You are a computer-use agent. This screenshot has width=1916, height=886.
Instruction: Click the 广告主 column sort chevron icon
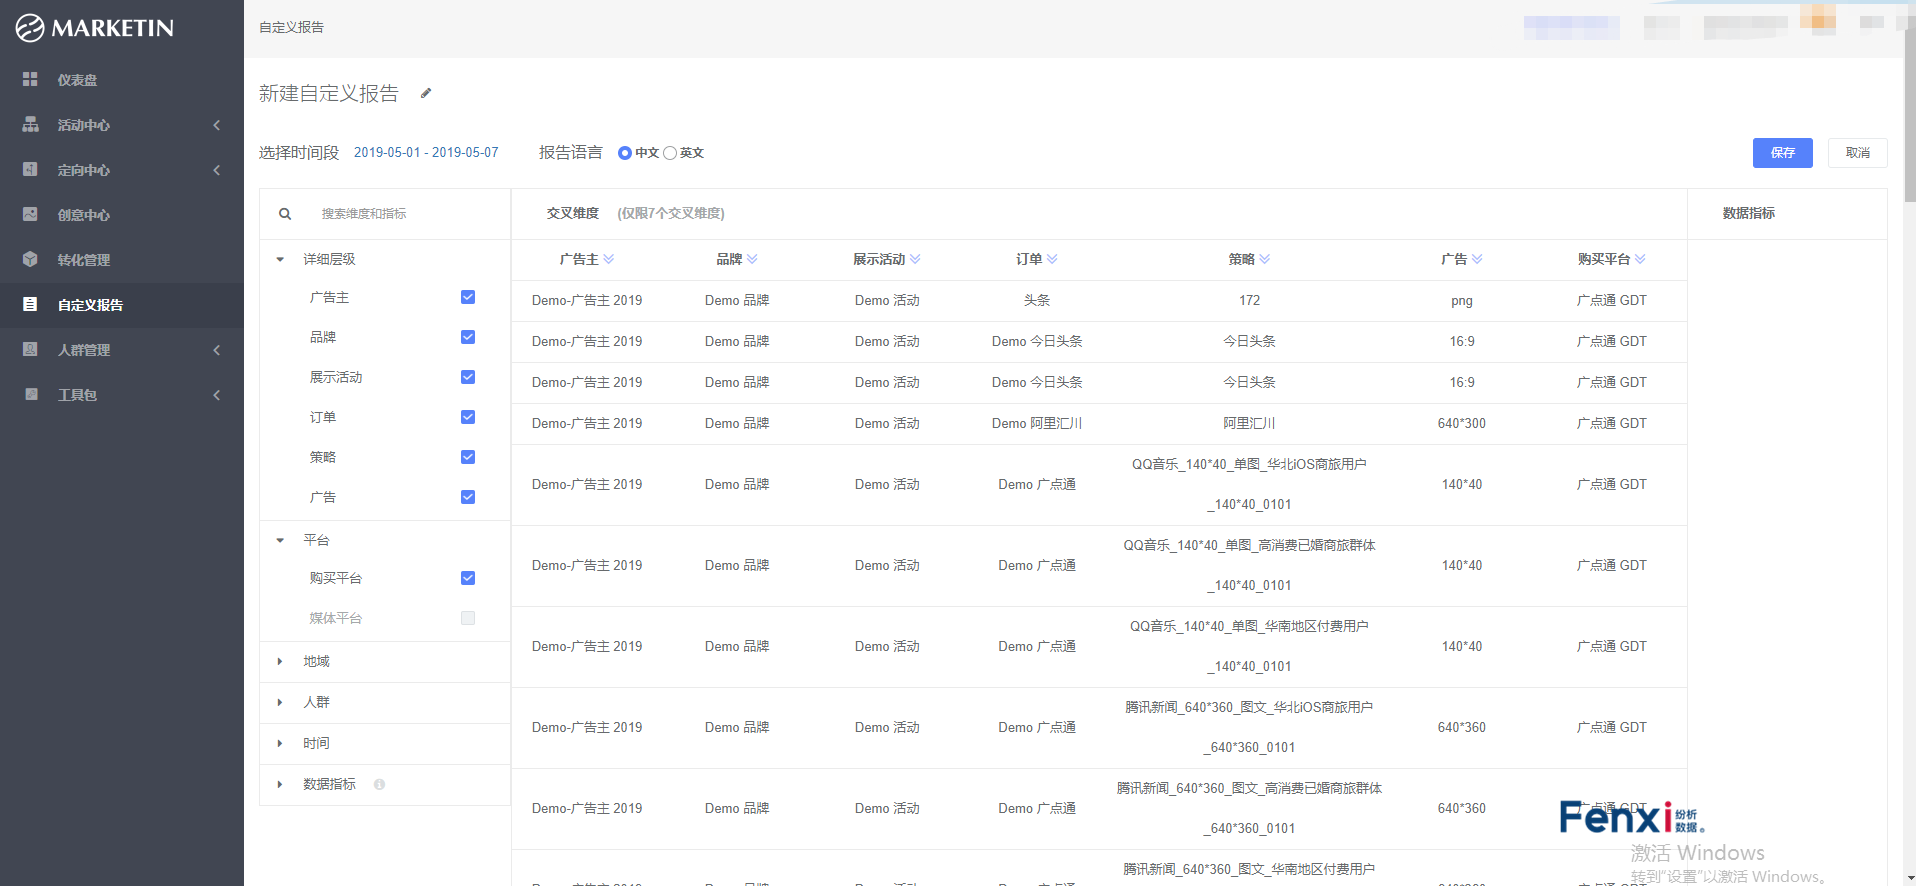click(609, 259)
